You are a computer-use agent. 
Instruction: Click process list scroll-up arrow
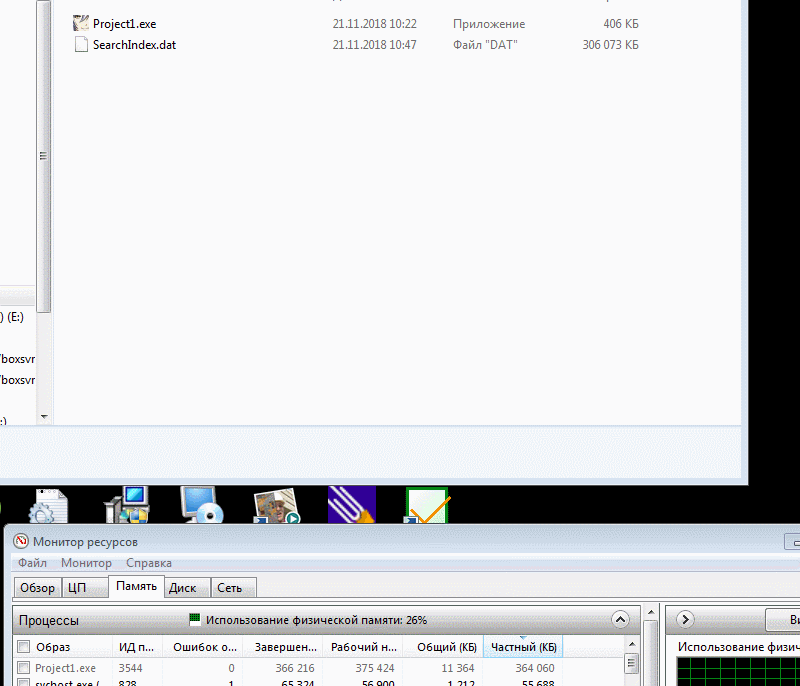click(x=632, y=644)
